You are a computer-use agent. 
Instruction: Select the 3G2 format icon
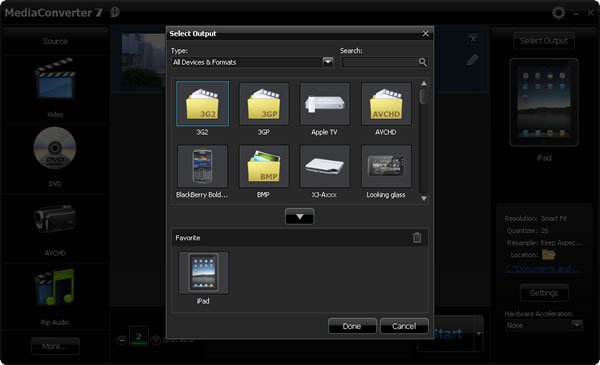click(x=202, y=103)
